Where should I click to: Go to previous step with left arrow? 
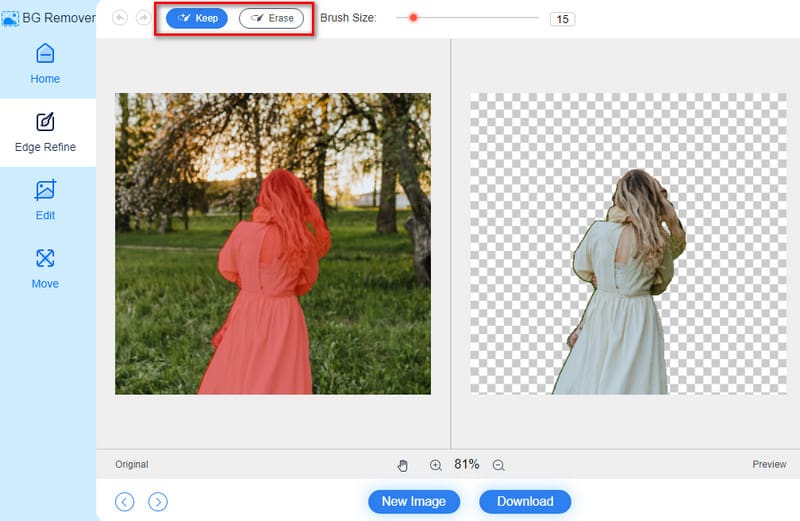point(124,502)
